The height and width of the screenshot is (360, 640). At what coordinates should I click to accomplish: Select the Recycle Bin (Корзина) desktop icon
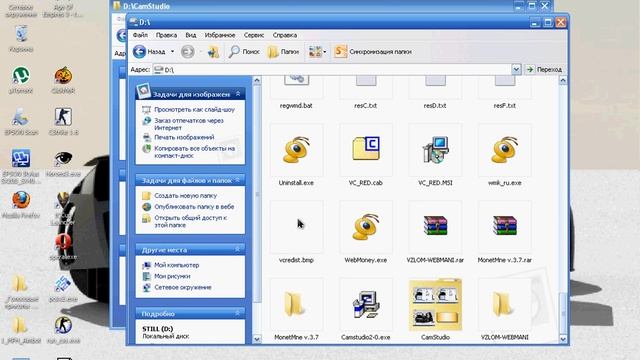[x=21, y=33]
